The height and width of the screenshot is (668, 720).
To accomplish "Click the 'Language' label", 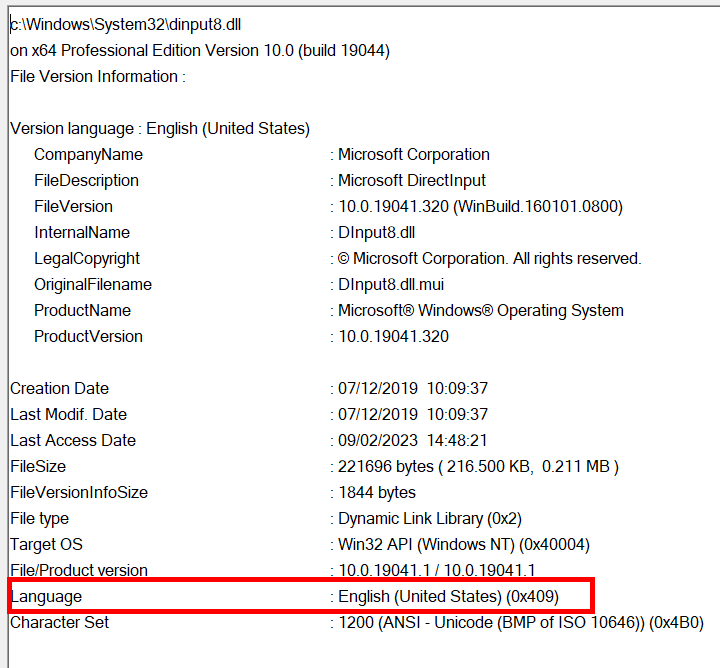I will [x=46, y=597].
